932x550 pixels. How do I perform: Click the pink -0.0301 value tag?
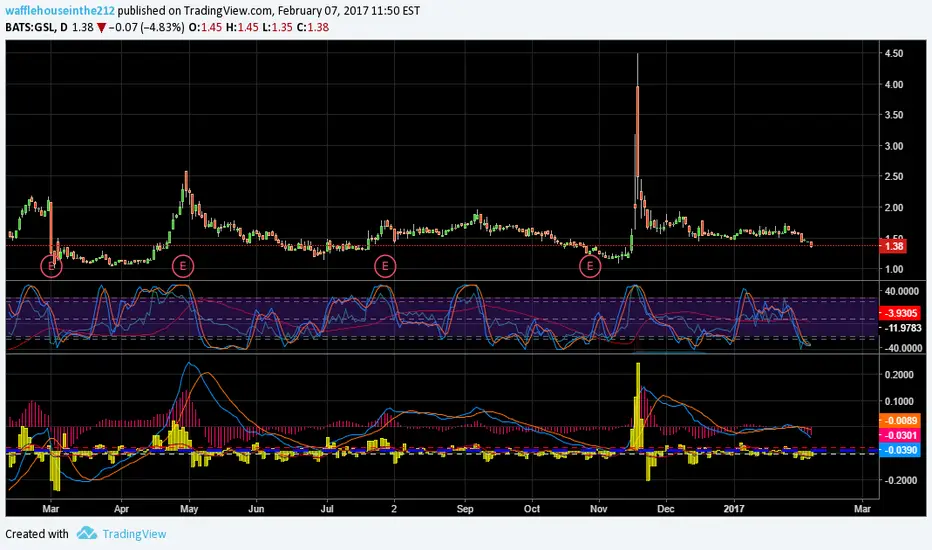coord(900,436)
